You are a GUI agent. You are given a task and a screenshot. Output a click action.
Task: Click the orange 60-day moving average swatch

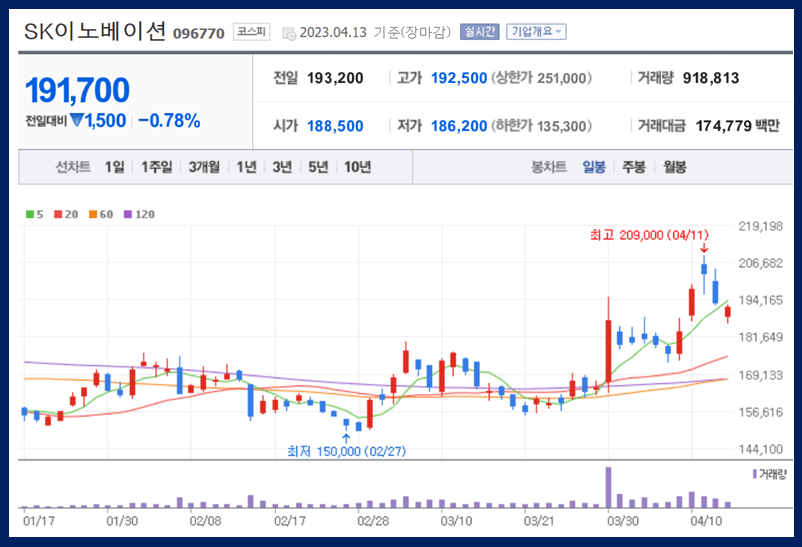93,214
